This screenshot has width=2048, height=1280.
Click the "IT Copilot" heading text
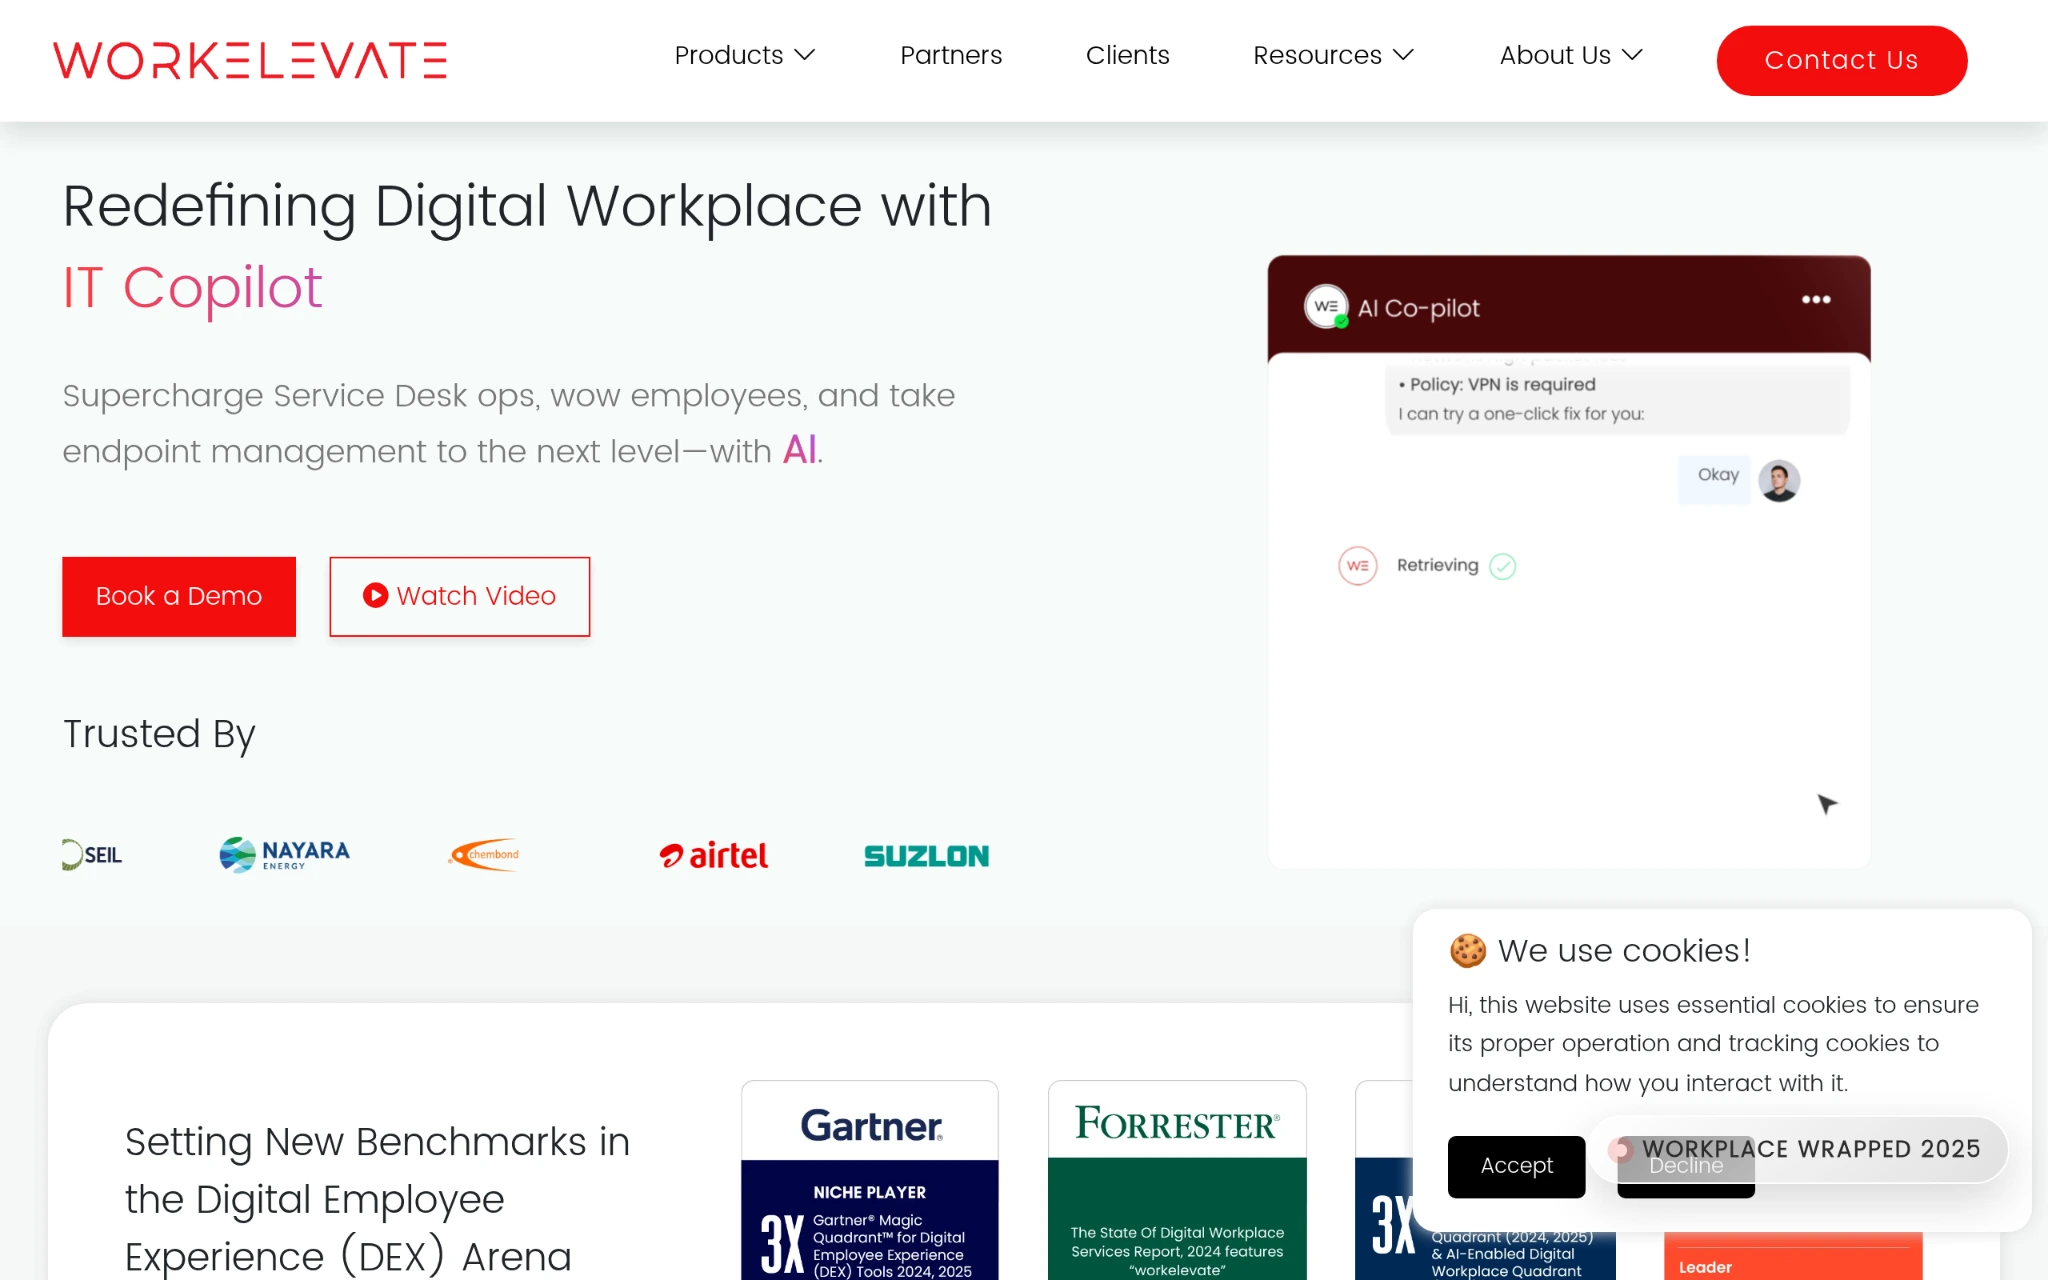pyautogui.click(x=192, y=288)
